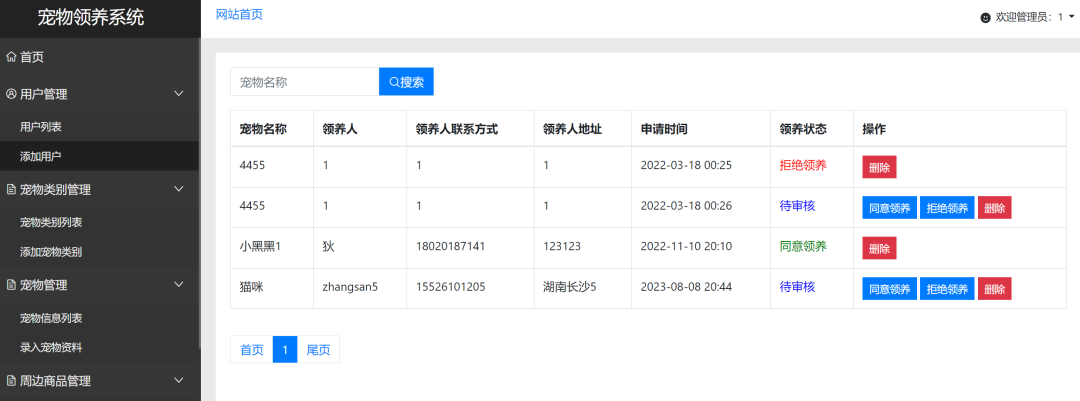Click 同意领养 for 猫咪
The height and width of the screenshot is (401, 1080).
click(890, 288)
